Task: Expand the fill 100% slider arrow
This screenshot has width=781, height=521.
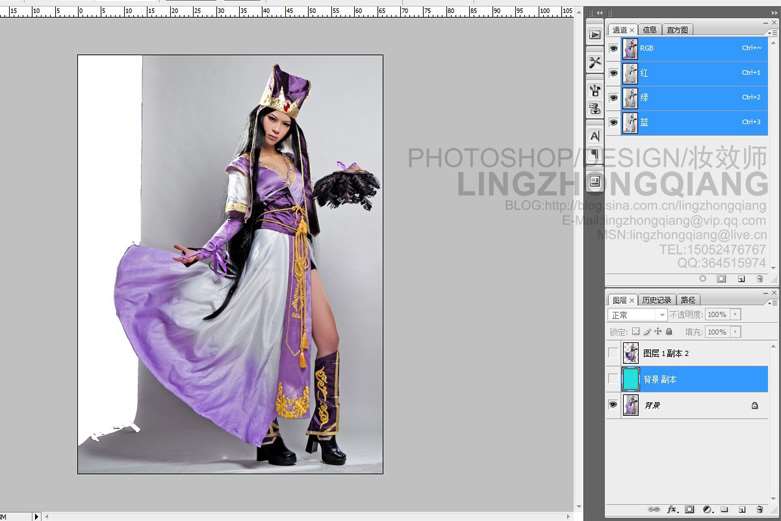Action: pos(735,332)
